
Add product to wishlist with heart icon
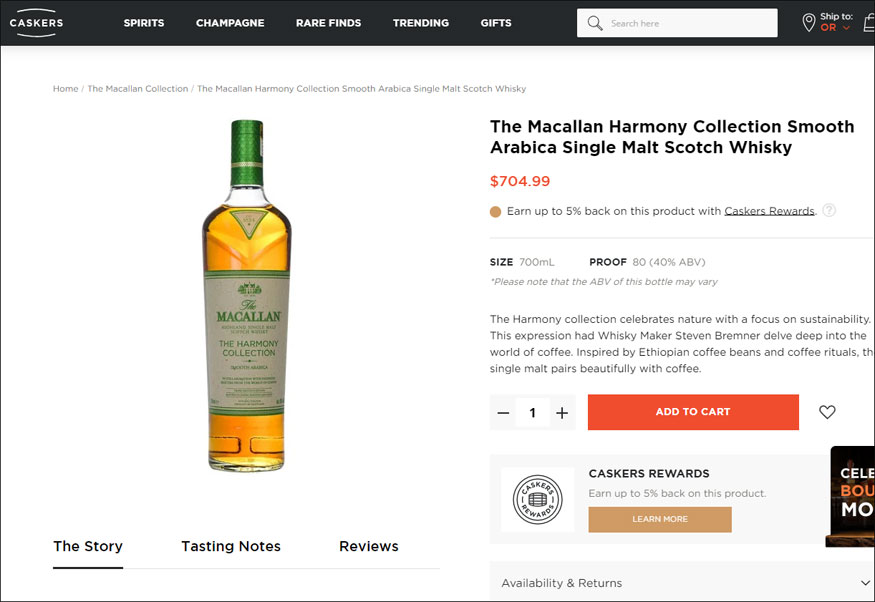point(827,412)
